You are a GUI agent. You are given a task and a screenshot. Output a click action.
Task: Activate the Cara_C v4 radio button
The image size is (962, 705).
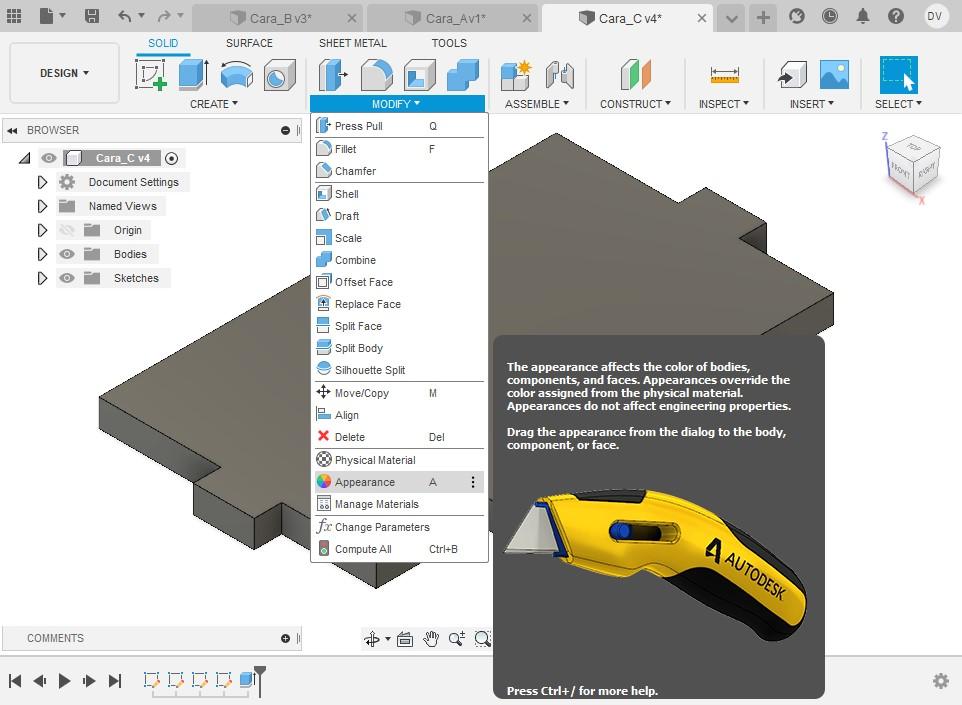172,158
